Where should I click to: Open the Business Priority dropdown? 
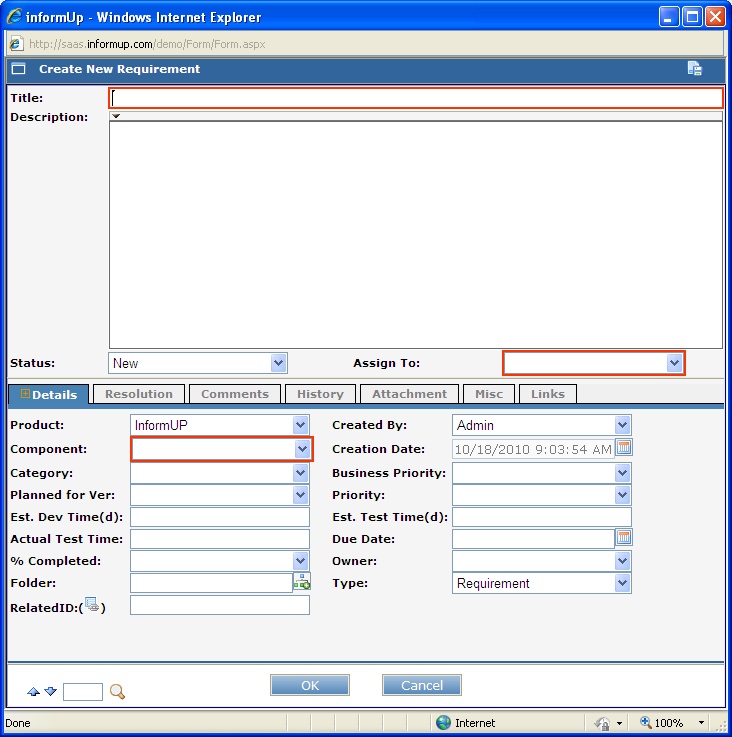tap(622, 473)
